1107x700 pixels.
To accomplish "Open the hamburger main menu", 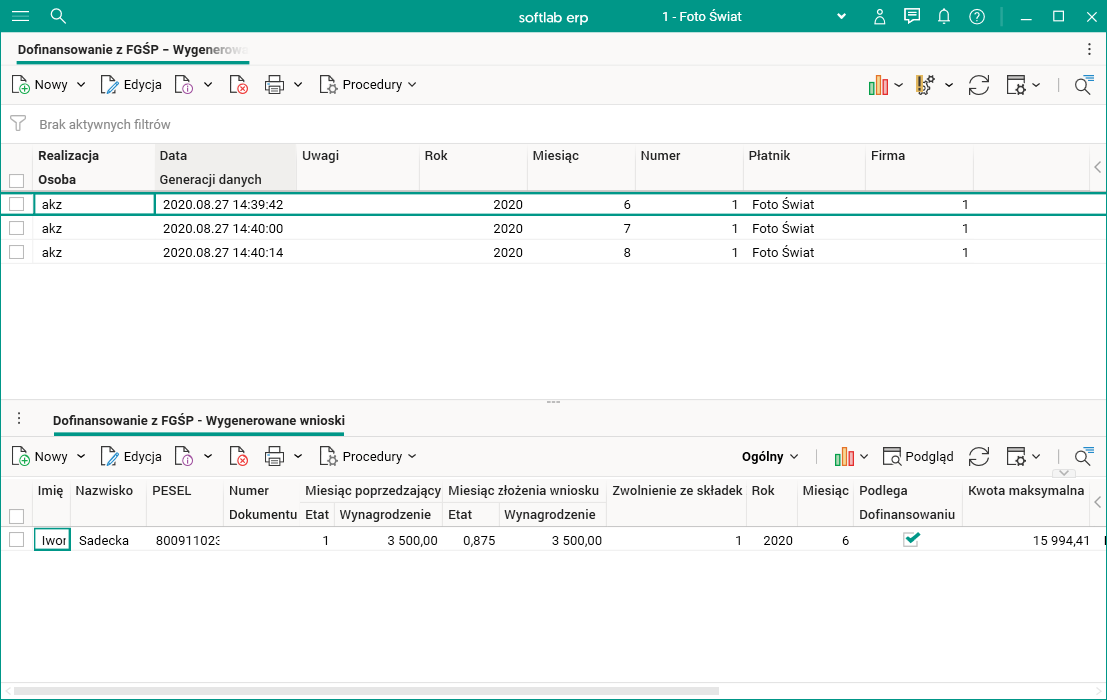I will [20, 16].
